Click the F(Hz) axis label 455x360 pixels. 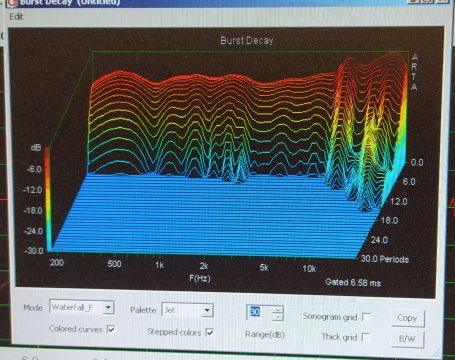point(200,278)
